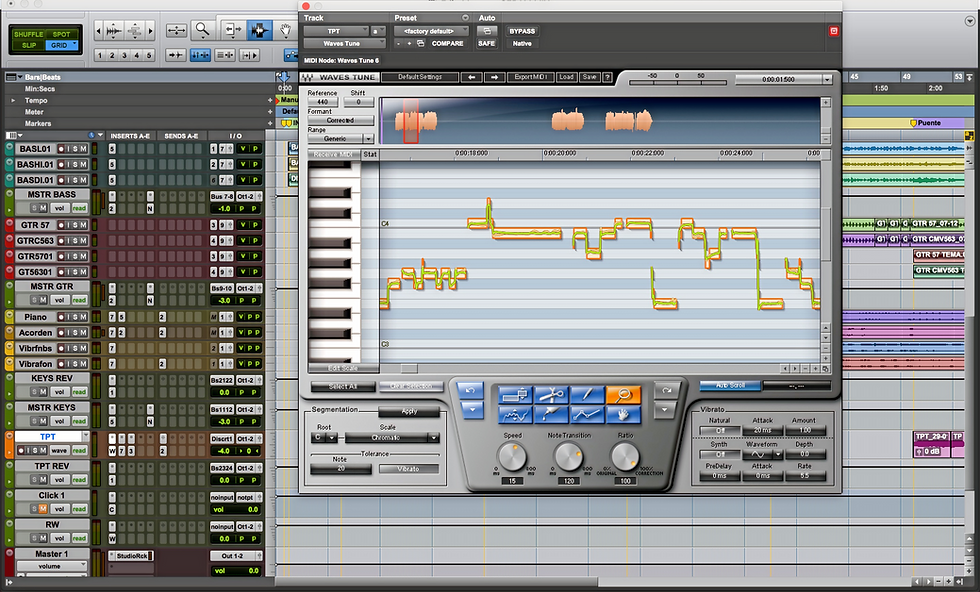Viewport: 980px width, 592px height.
Task: Select the Curve pitch tool
Action: pyautogui.click(x=515, y=414)
